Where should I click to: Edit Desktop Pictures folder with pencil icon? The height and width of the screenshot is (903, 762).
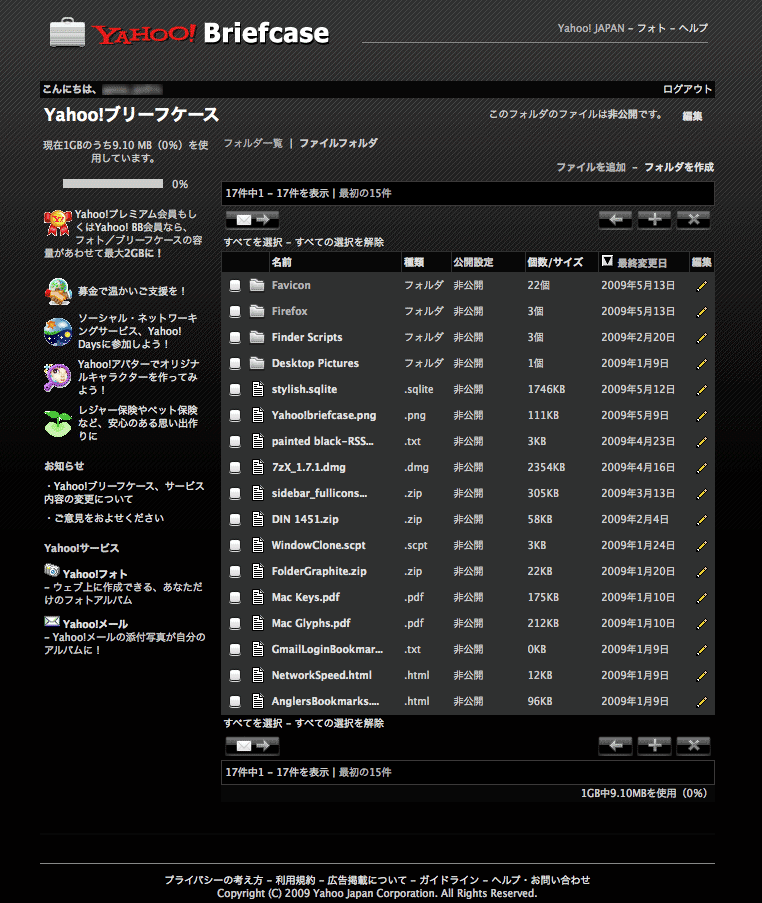[x=701, y=364]
